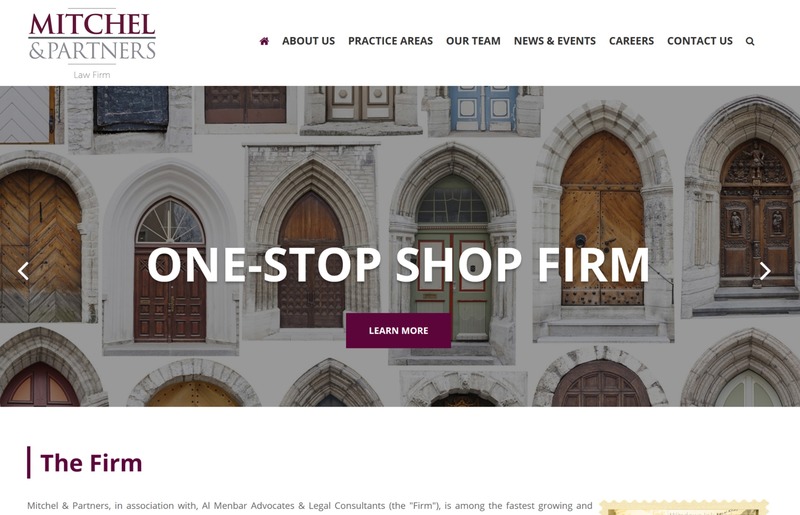Go to the home page icon
The image size is (800, 515).
(x=264, y=41)
